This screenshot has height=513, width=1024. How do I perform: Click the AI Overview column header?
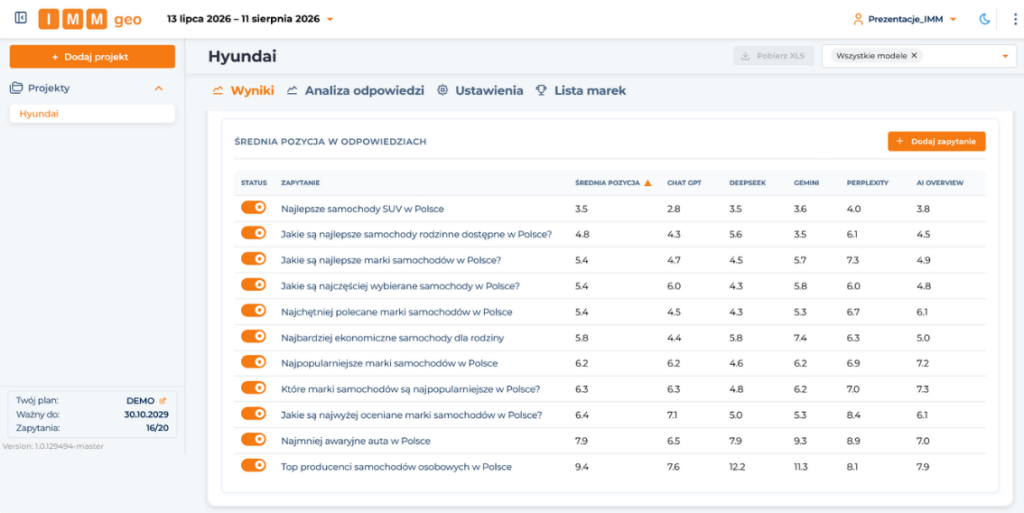coord(940,183)
